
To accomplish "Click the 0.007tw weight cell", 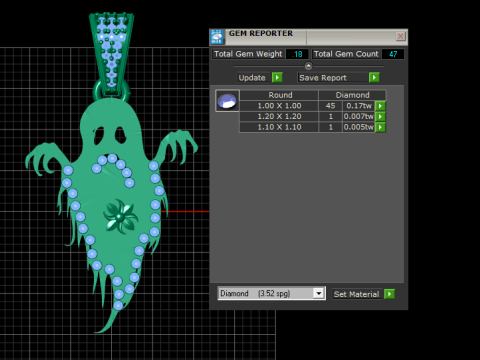I will pos(359,117).
